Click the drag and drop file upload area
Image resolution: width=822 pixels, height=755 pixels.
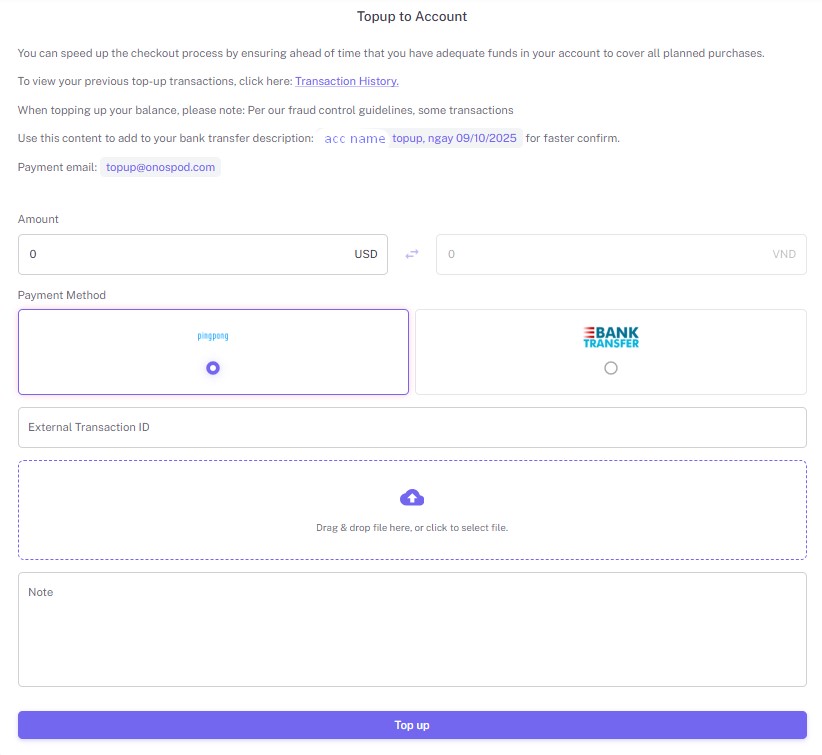[412, 509]
